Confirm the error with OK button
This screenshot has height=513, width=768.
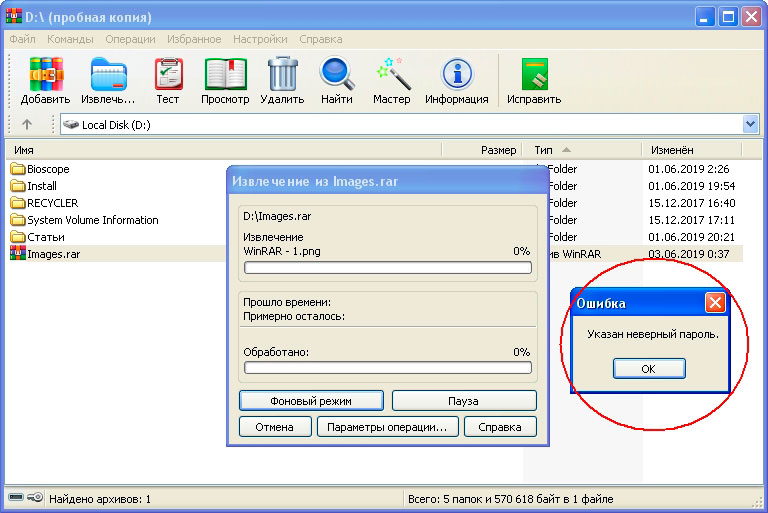pyautogui.click(x=649, y=368)
